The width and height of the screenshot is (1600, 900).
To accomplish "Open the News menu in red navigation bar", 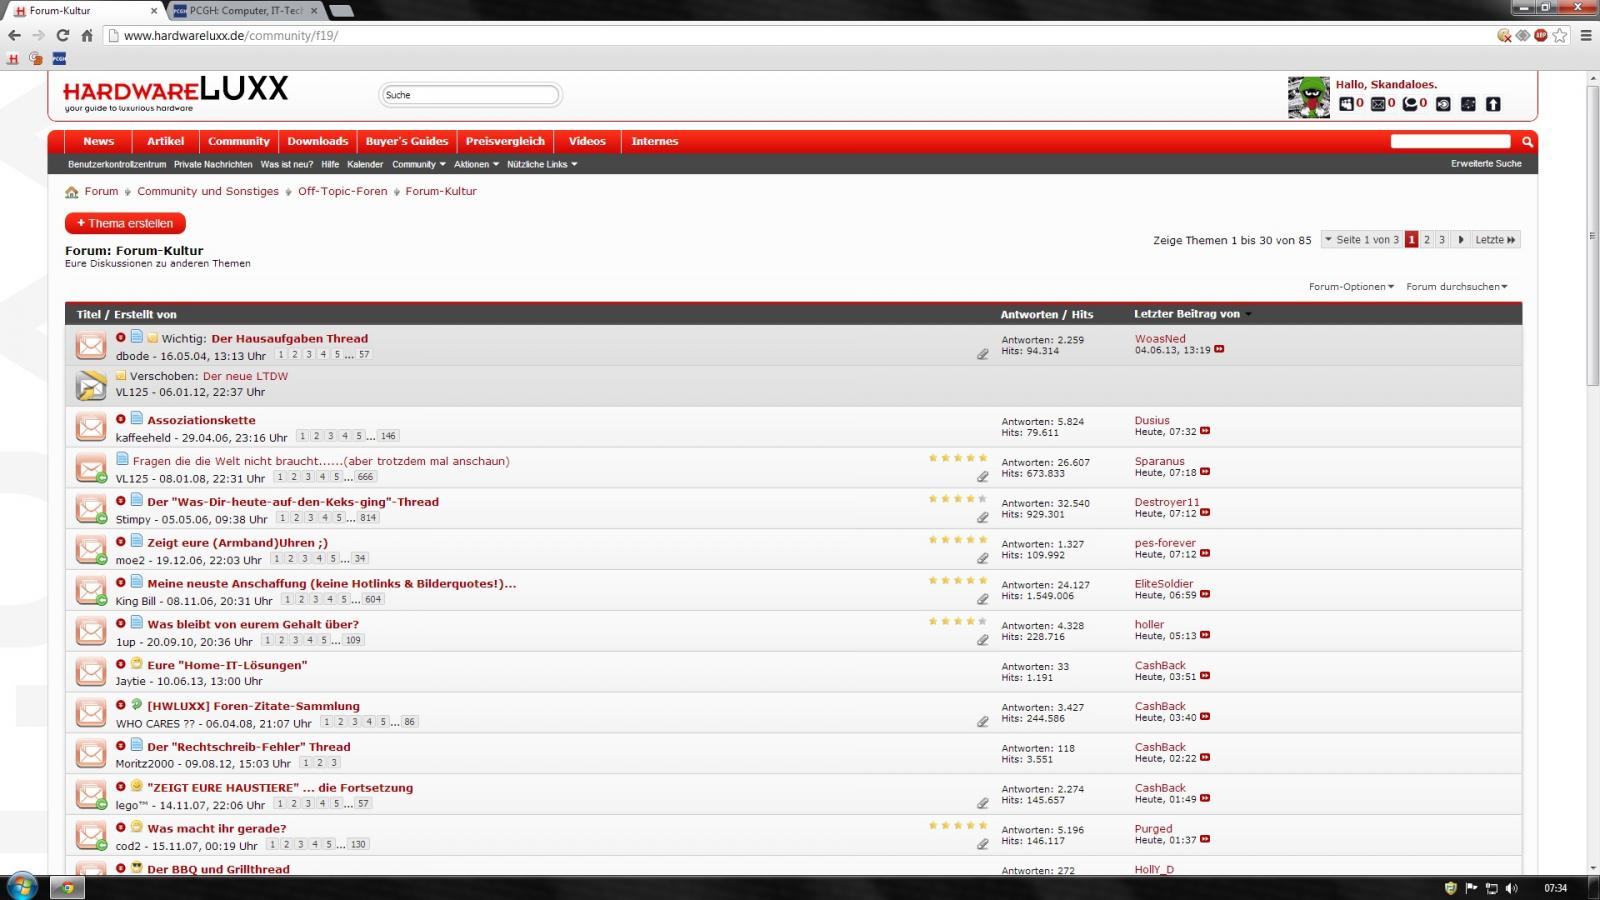I will point(98,142).
